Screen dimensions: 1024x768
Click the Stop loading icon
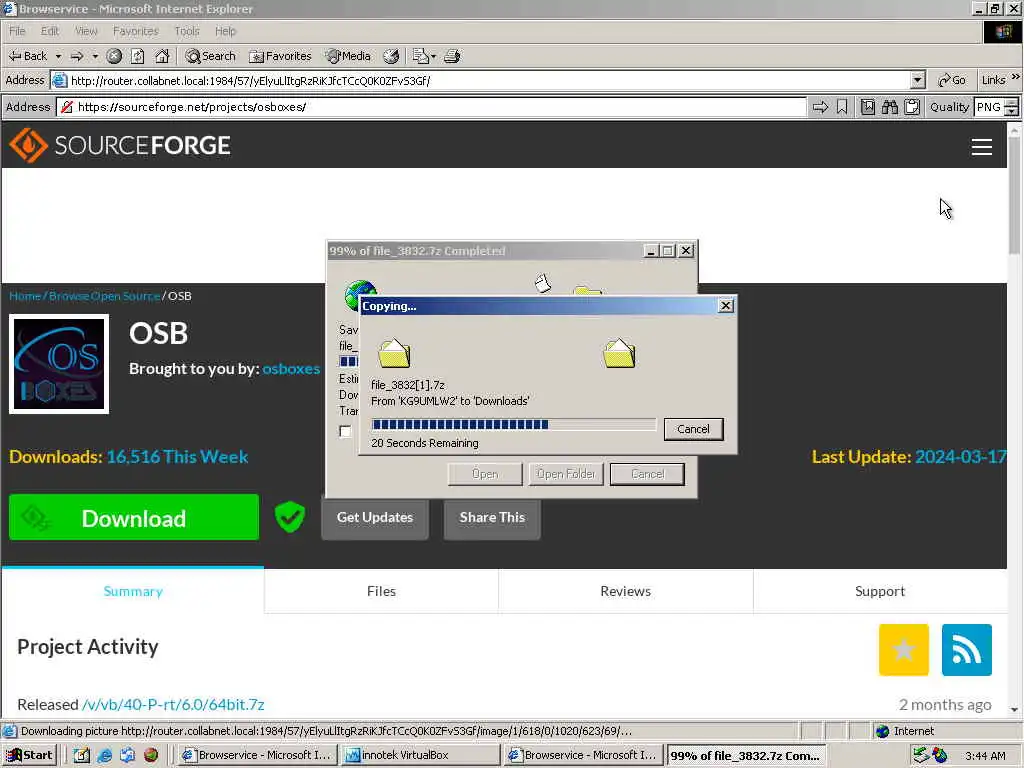tap(114, 56)
